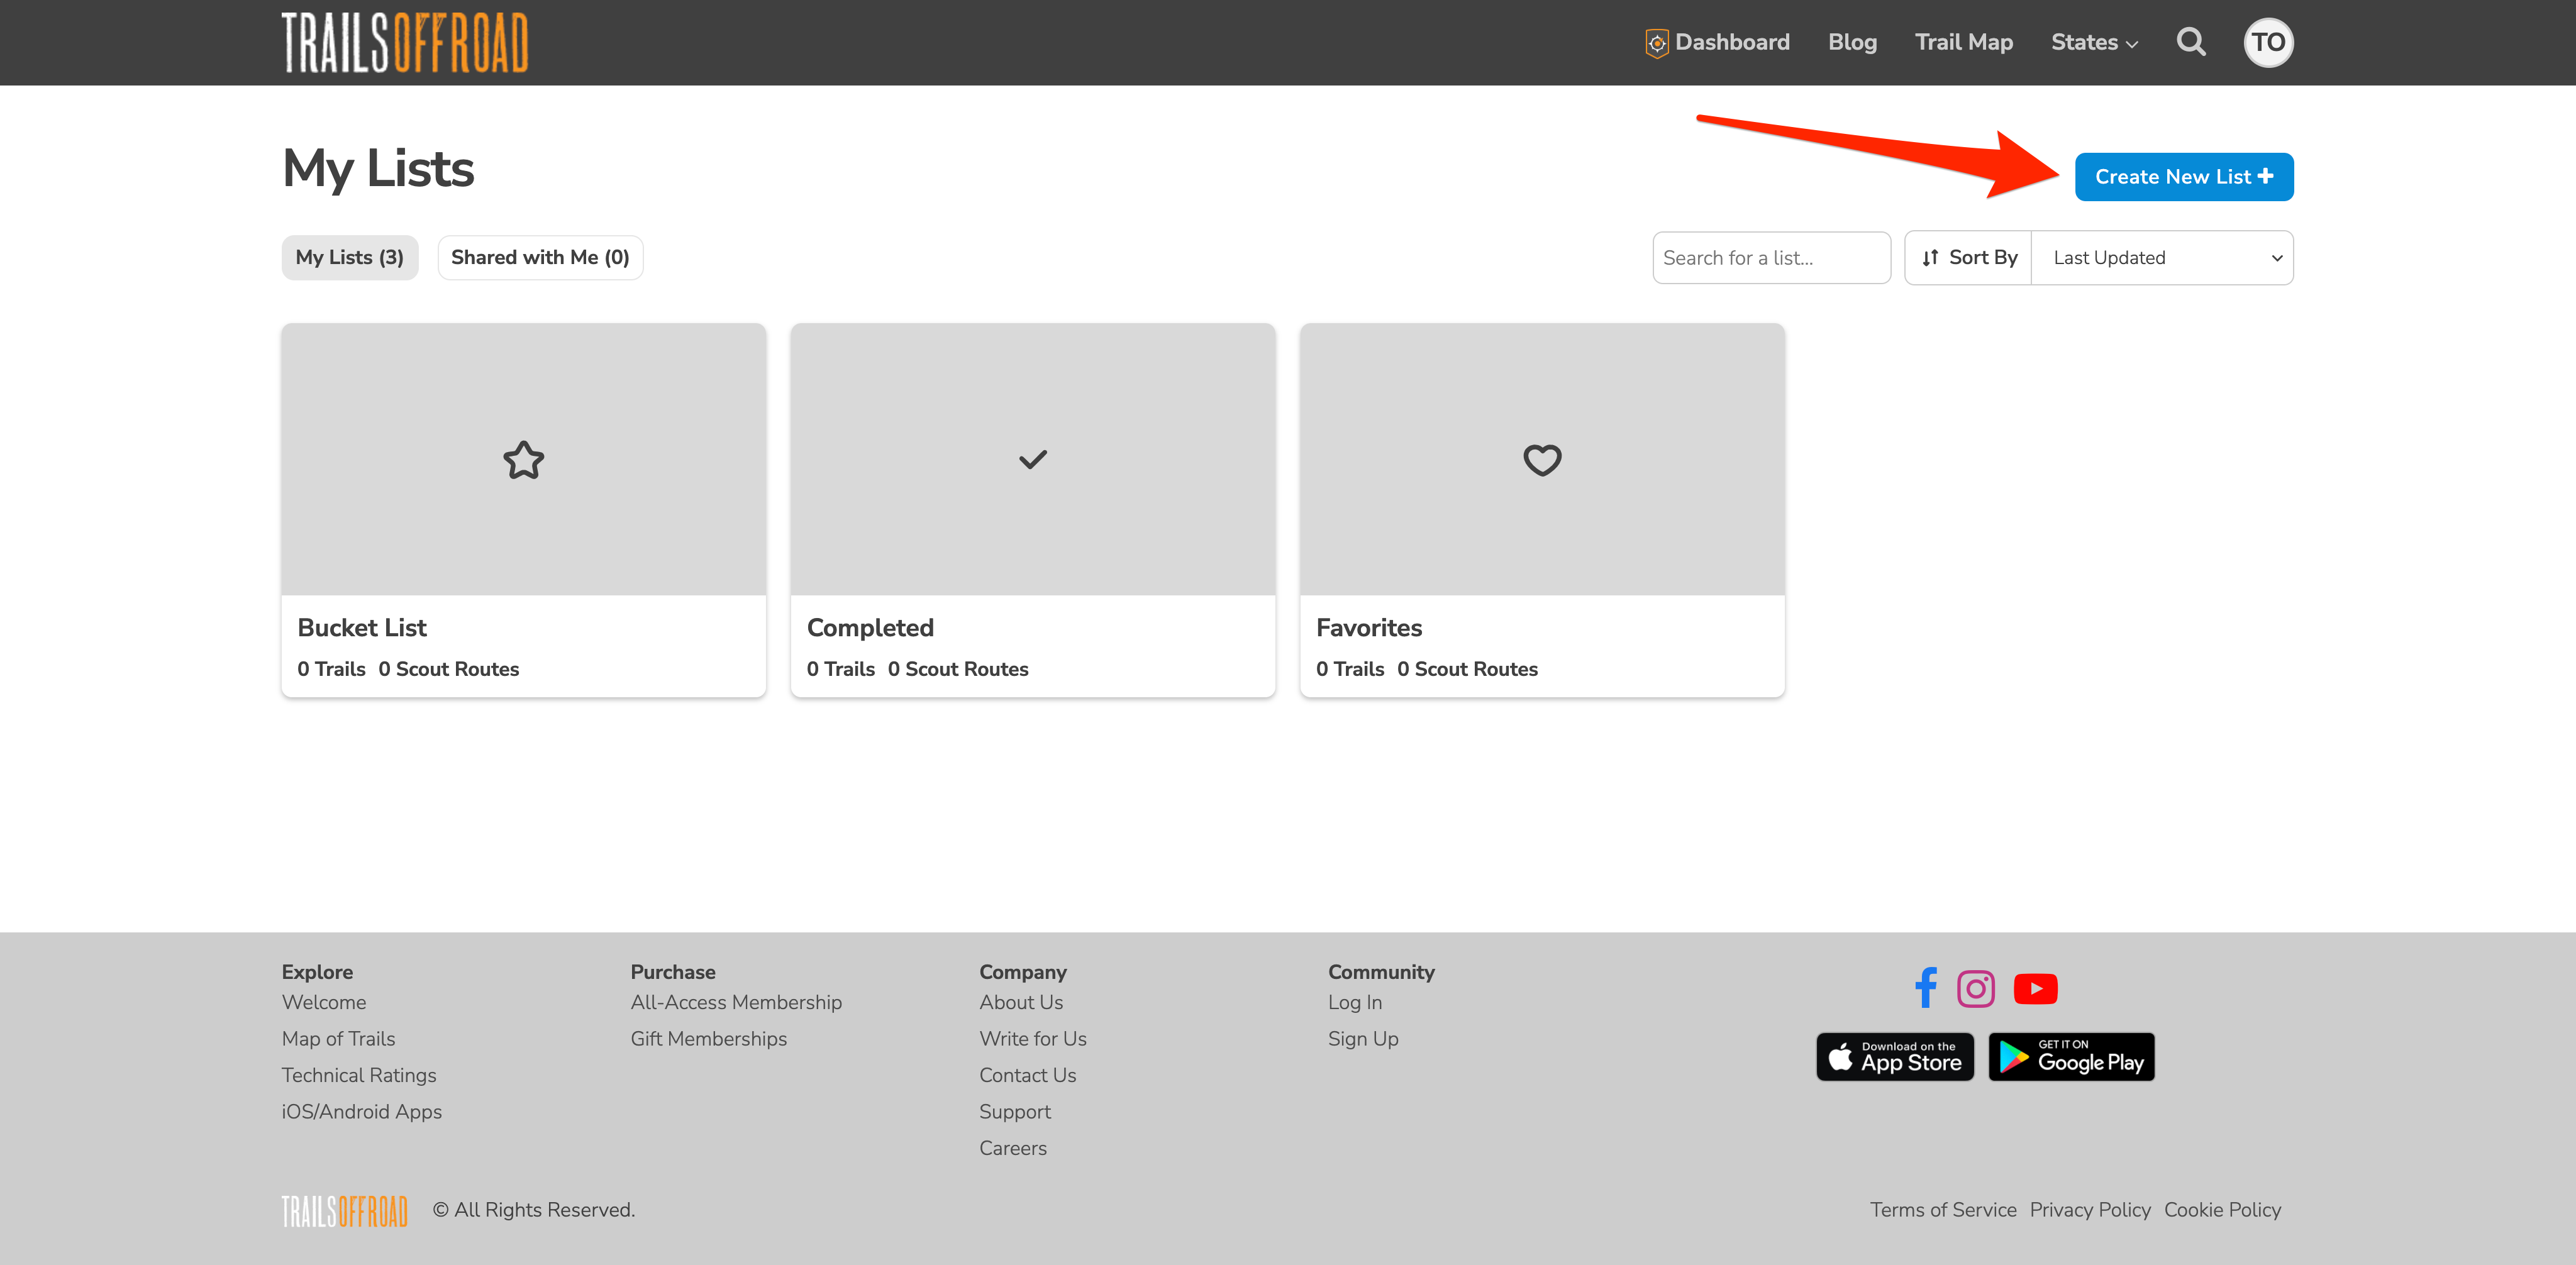Viewport: 2576px width, 1265px height.
Task: Focus the Search for a list field
Action: pyautogui.click(x=1771, y=258)
